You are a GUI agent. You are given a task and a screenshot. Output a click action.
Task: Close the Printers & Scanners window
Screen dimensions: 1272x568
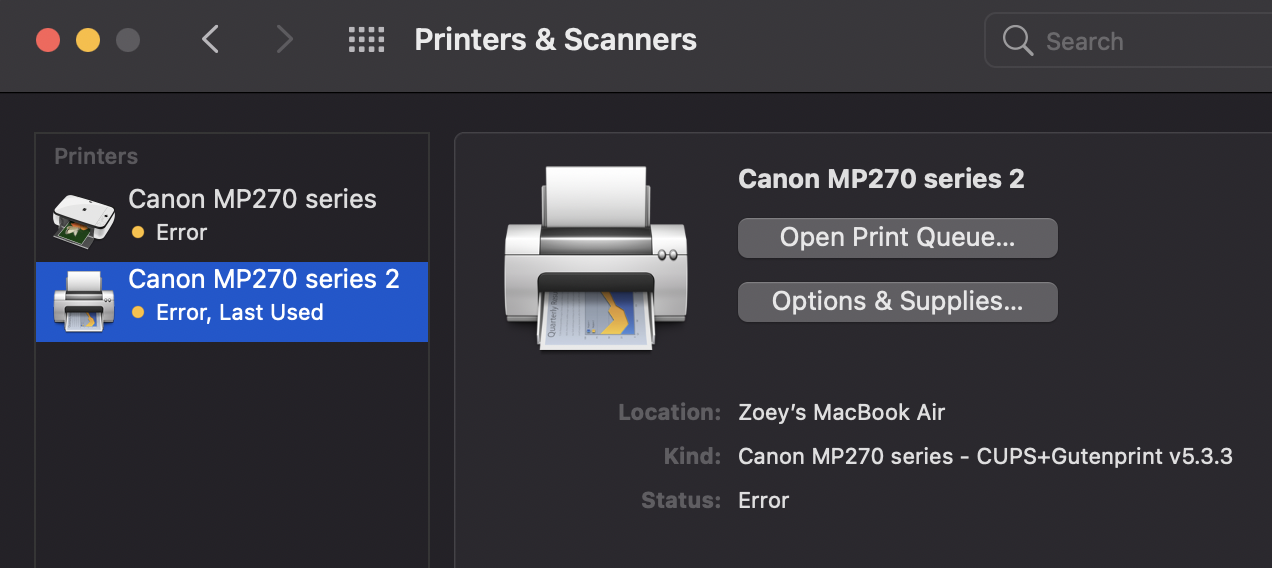pyautogui.click(x=48, y=40)
